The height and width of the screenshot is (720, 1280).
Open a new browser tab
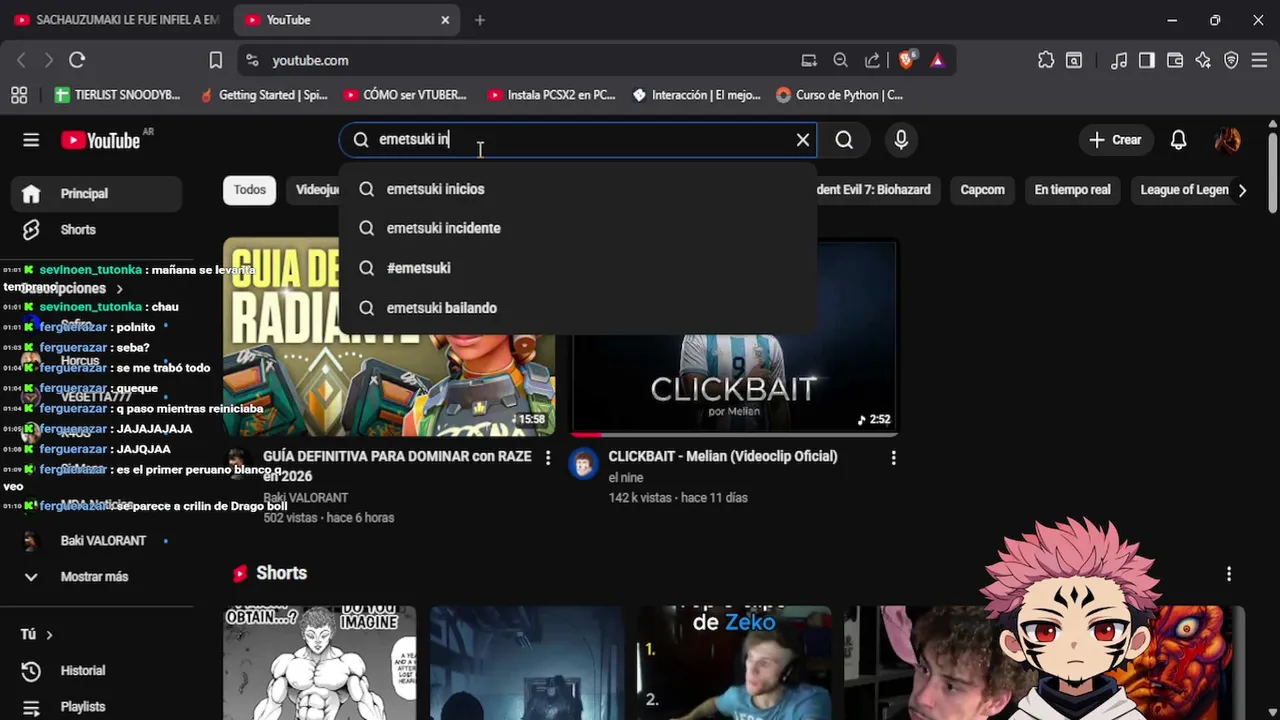point(480,20)
